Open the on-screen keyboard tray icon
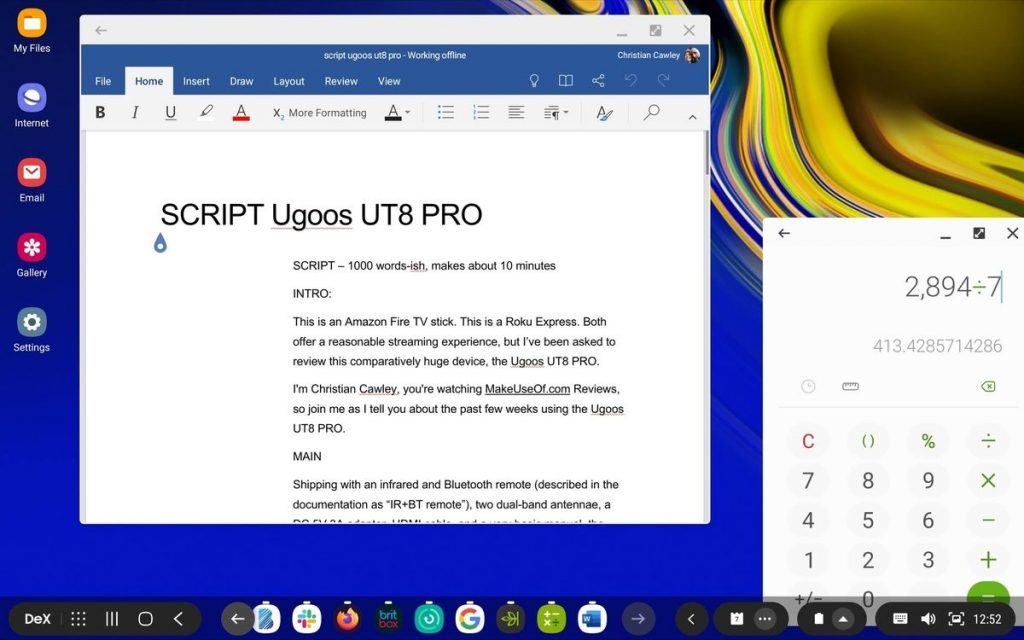Screen dimensions: 1024x640 pos(899,619)
